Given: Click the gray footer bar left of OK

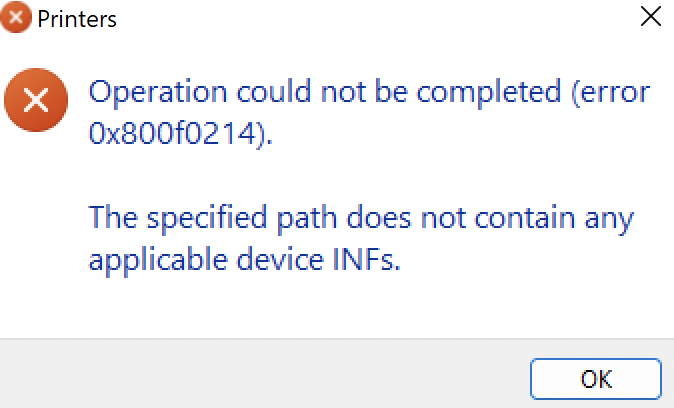Looking at the screenshot, I should coord(262,374).
